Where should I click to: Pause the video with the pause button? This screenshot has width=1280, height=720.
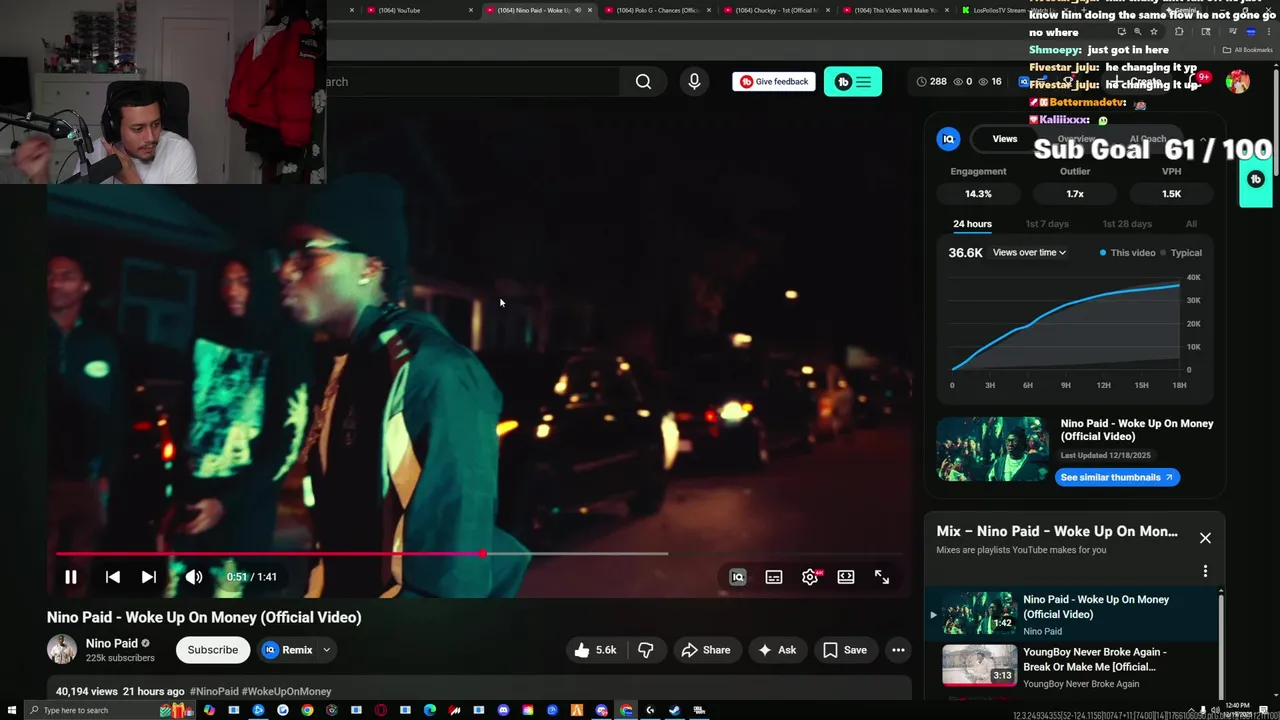(71, 577)
